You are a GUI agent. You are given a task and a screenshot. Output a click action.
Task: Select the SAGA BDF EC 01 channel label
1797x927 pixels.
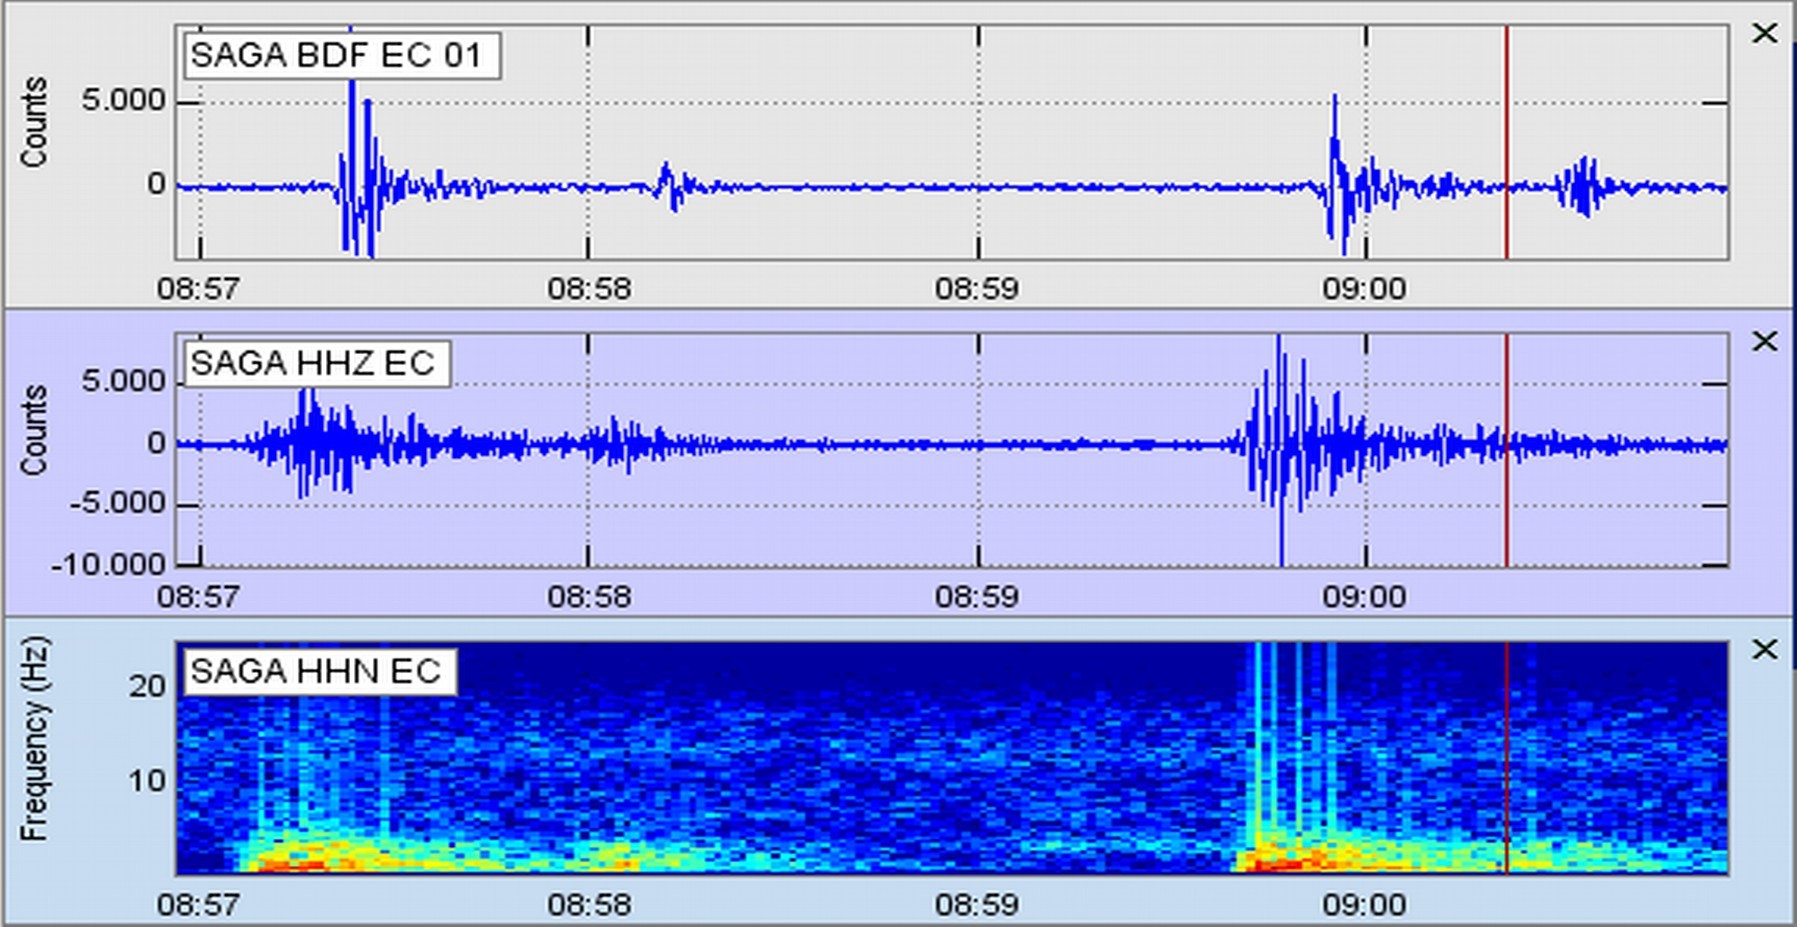click(x=342, y=55)
